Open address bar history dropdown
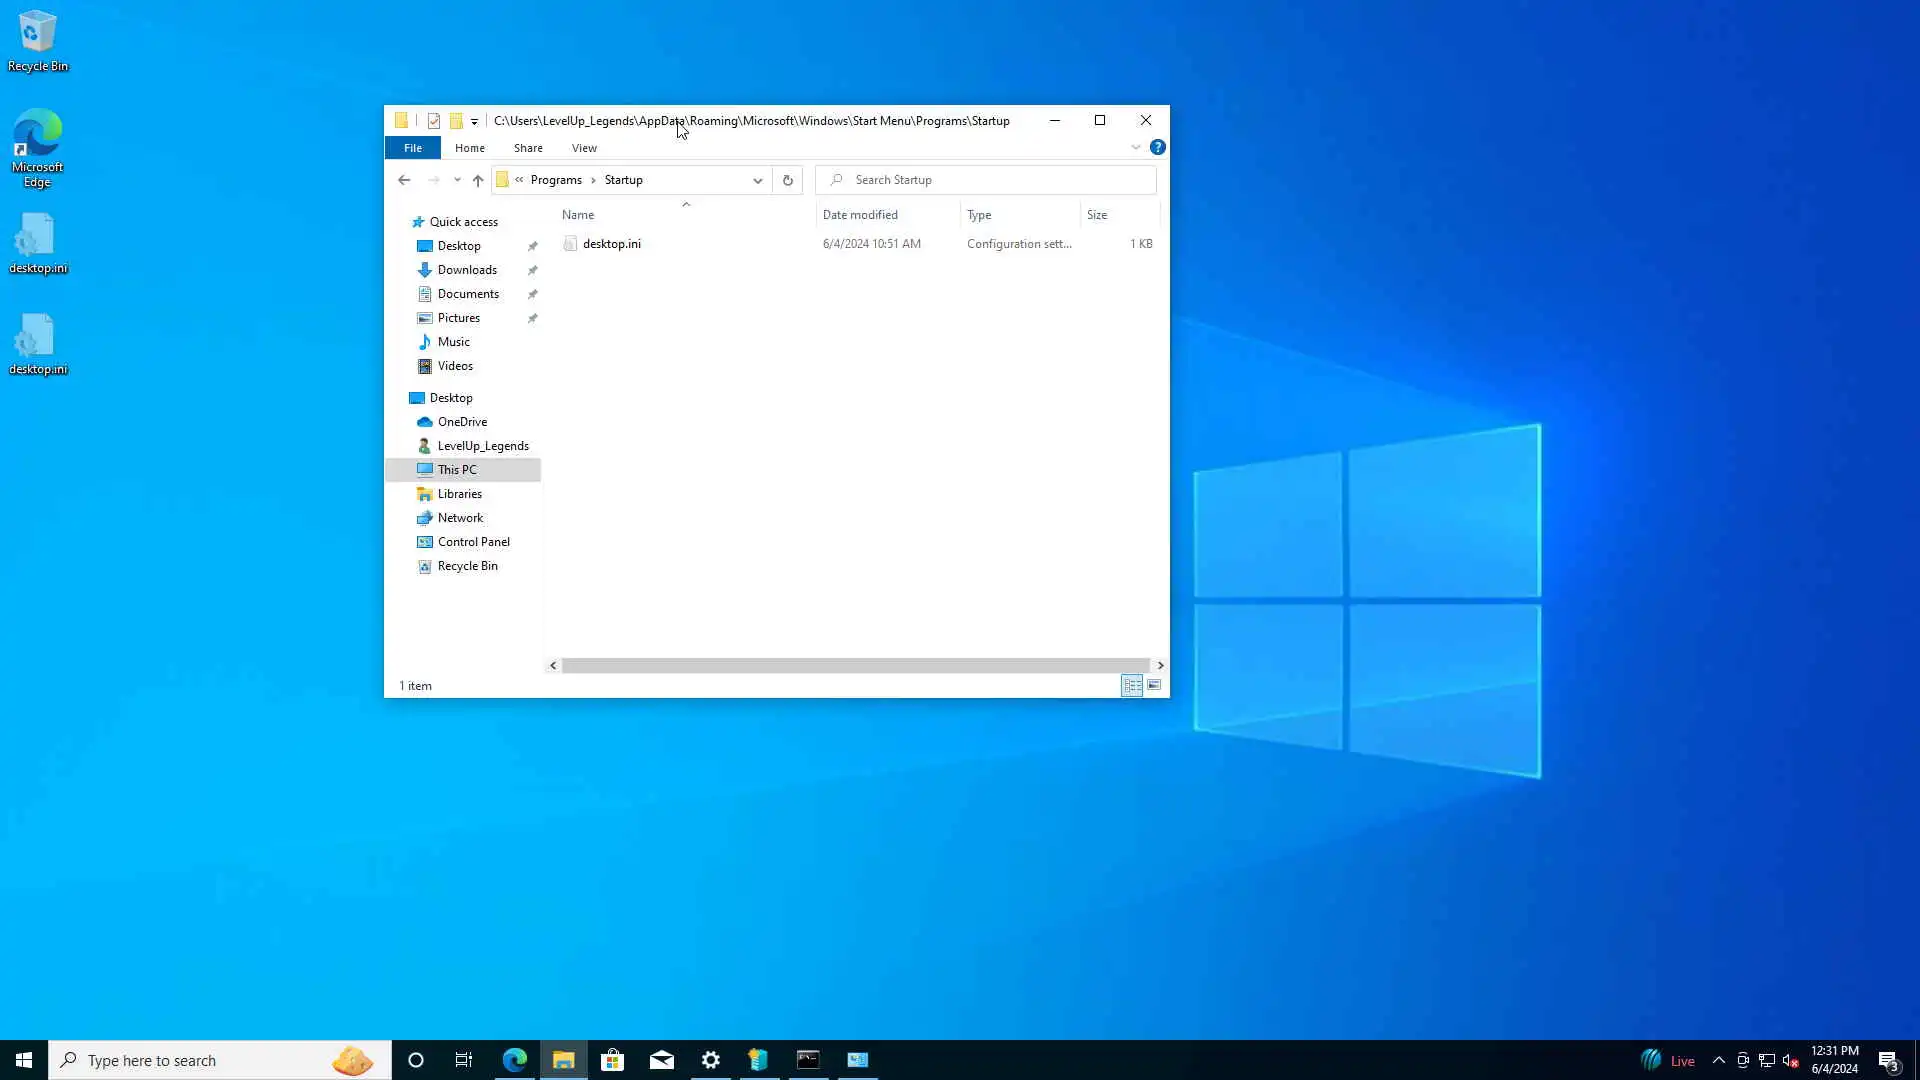The width and height of the screenshot is (1920, 1080). pos(757,180)
